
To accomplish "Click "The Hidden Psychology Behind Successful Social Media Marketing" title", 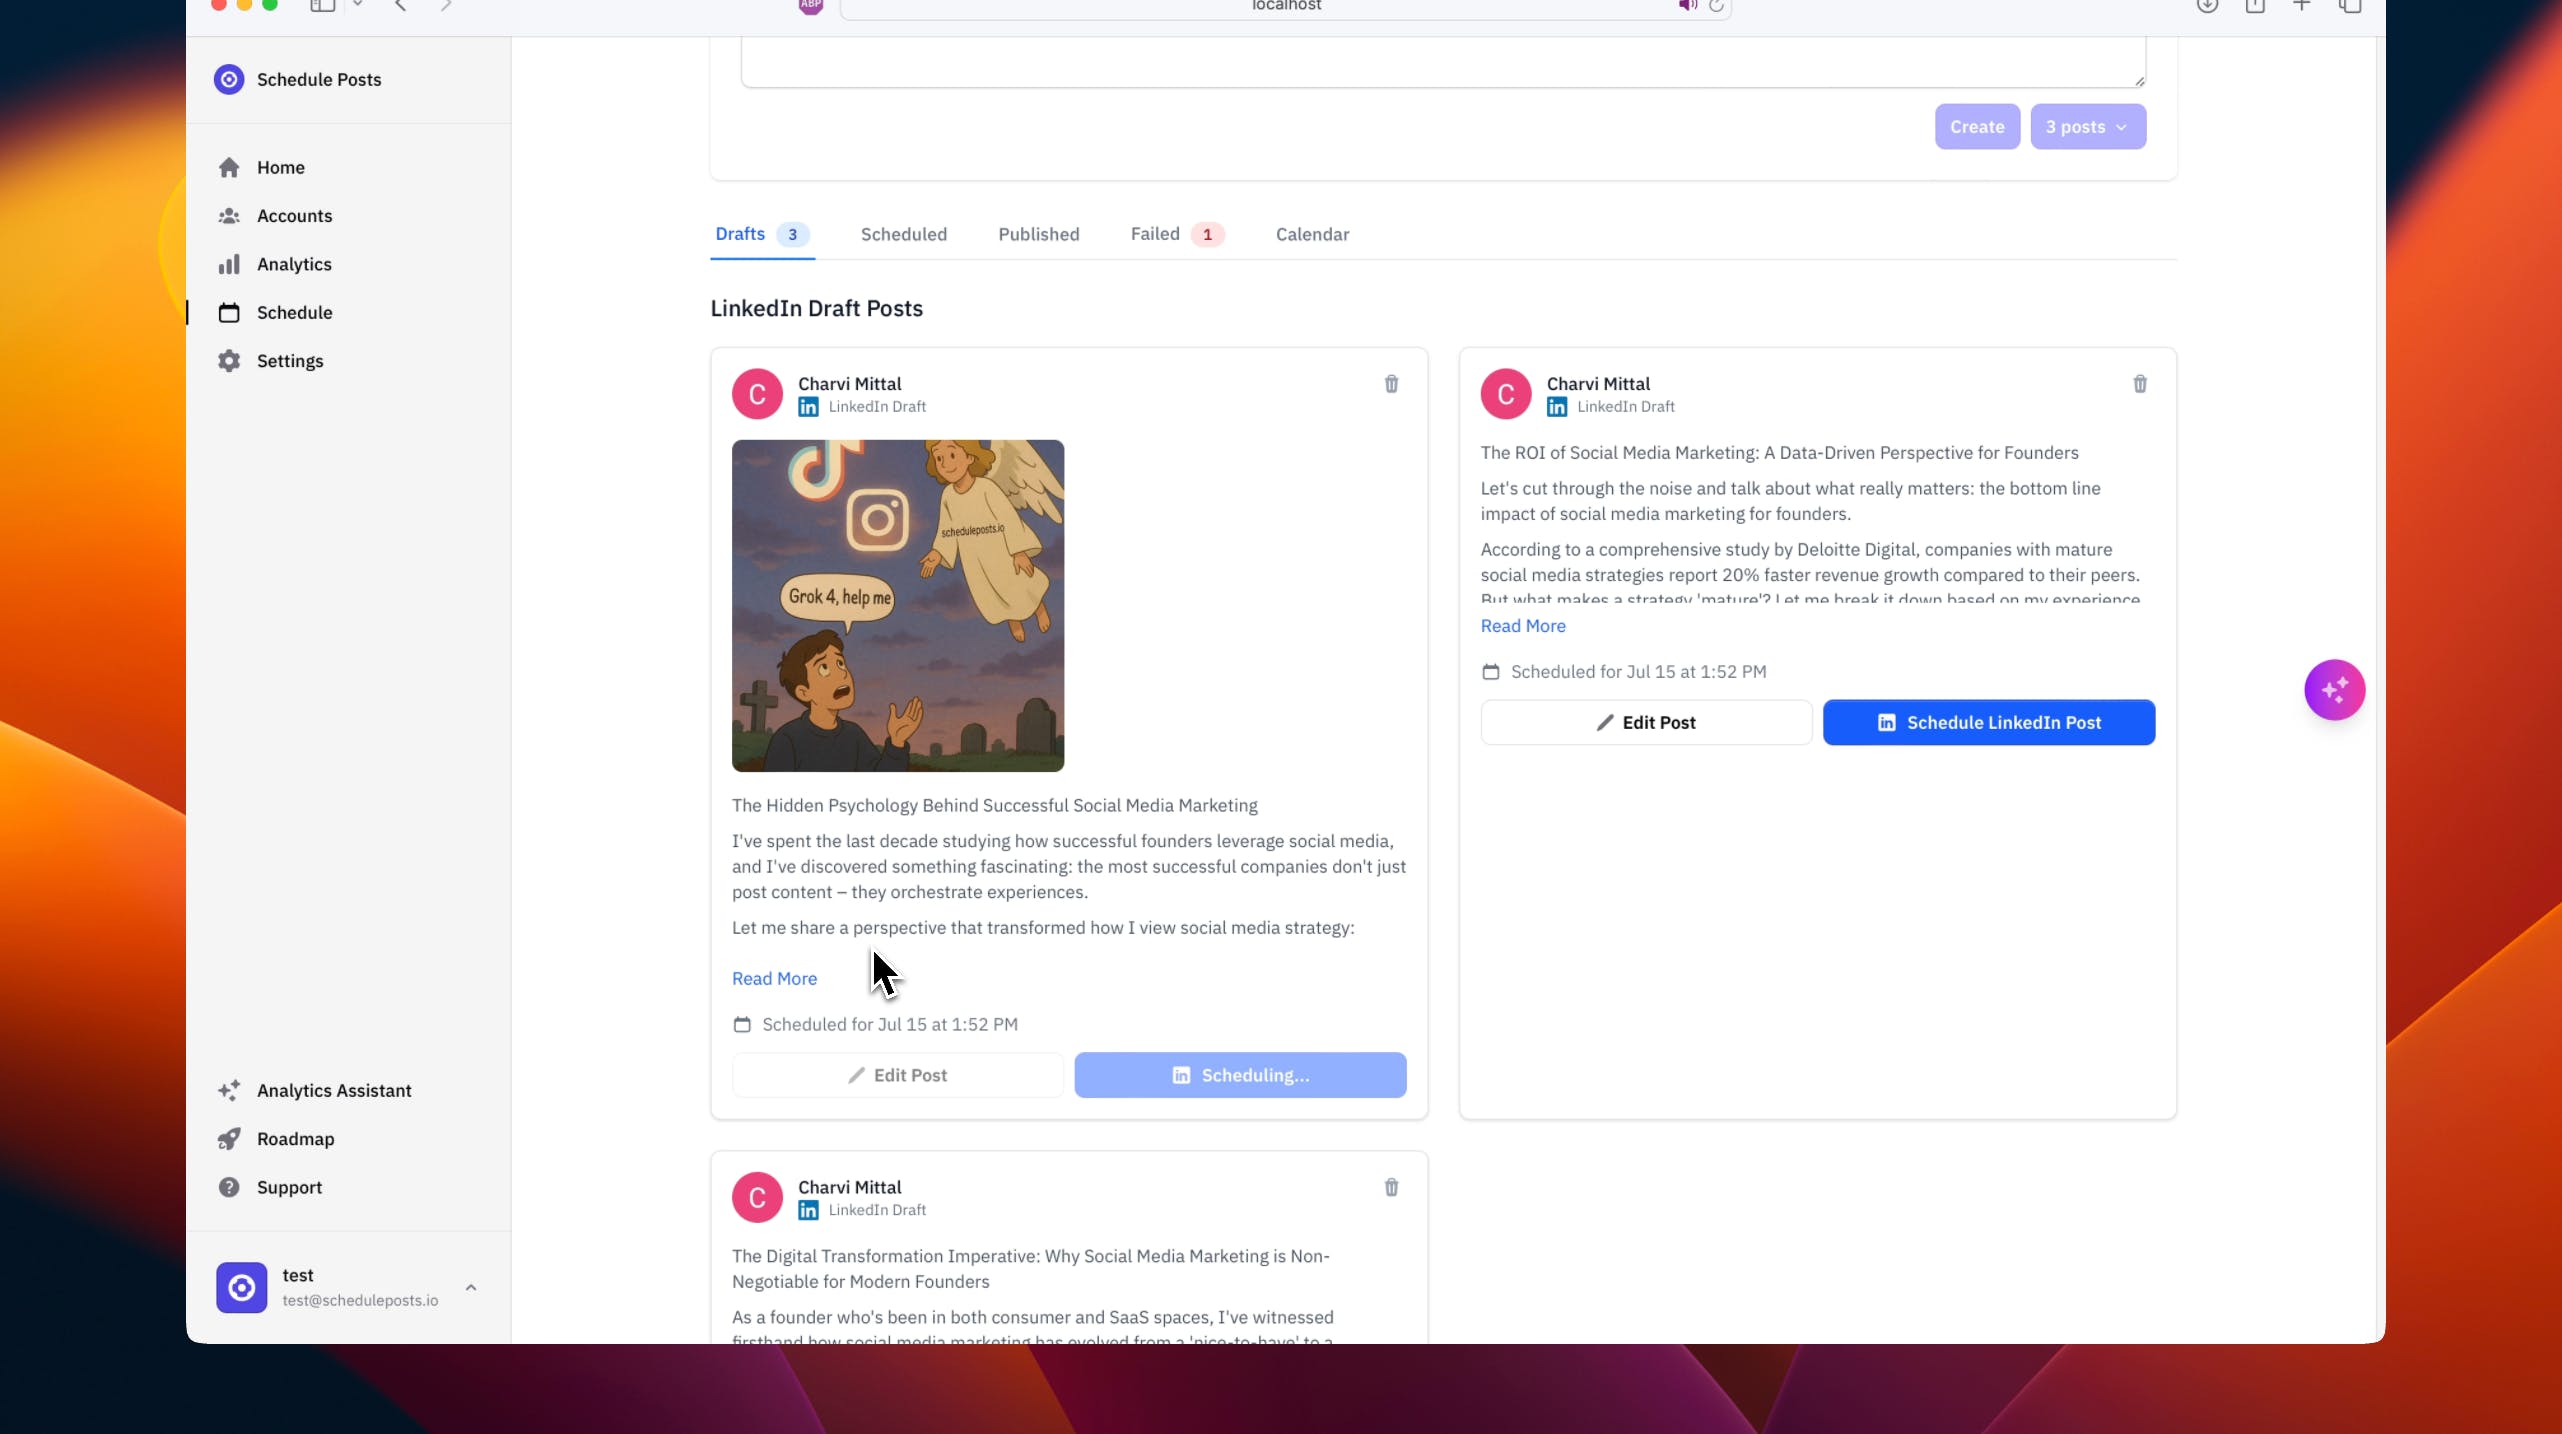I will [x=994, y=805].
